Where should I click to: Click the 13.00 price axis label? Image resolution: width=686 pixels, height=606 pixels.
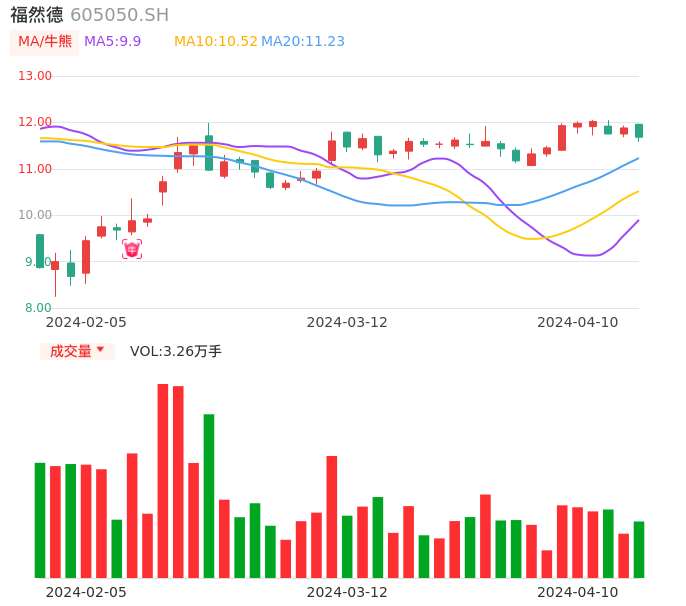pyautogui.click(x=36, y=76)
